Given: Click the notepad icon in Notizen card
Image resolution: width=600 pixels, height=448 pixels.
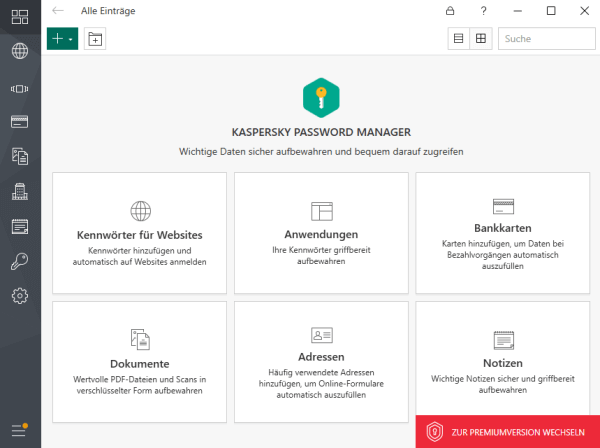Looking at the screenshot, I should tap(504, 340).
